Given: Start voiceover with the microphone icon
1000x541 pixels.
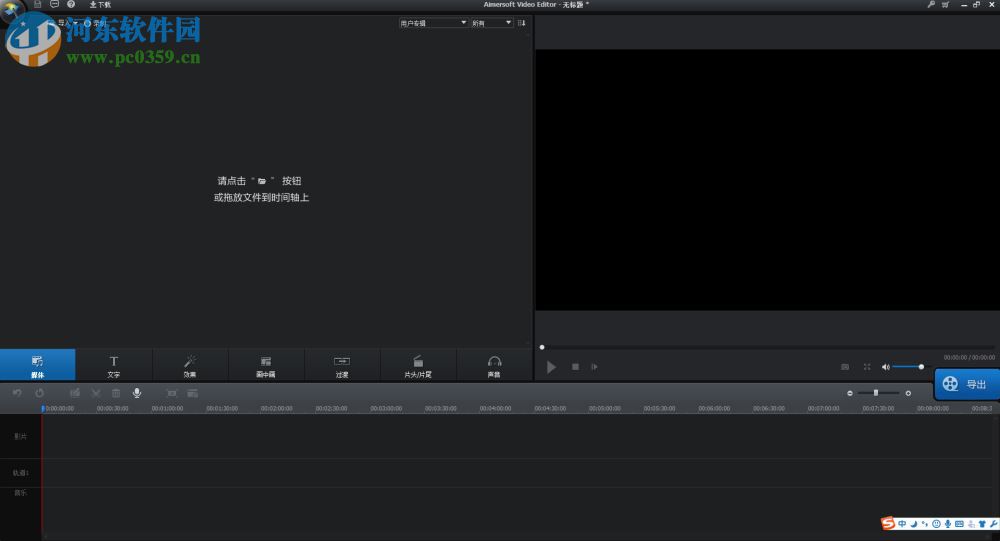Looking at the screenshot, I should coord(136,393).
